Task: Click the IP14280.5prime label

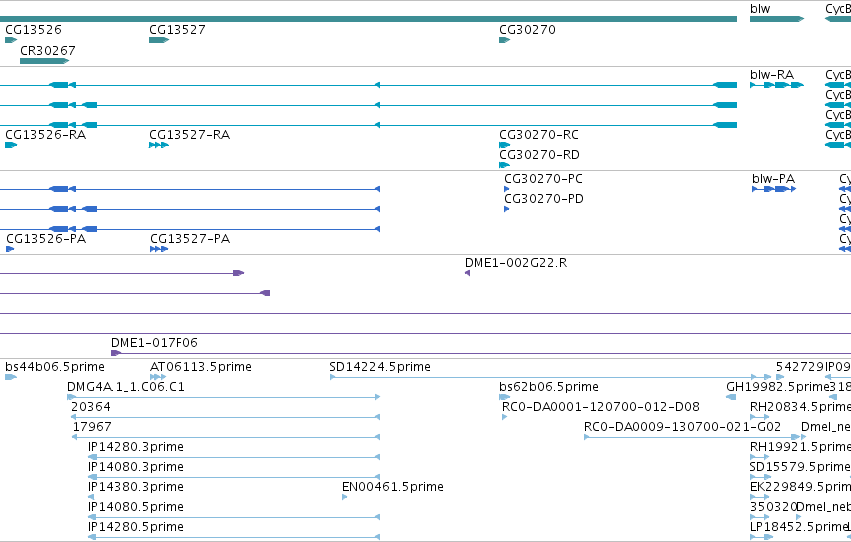Action: [136, 527]
